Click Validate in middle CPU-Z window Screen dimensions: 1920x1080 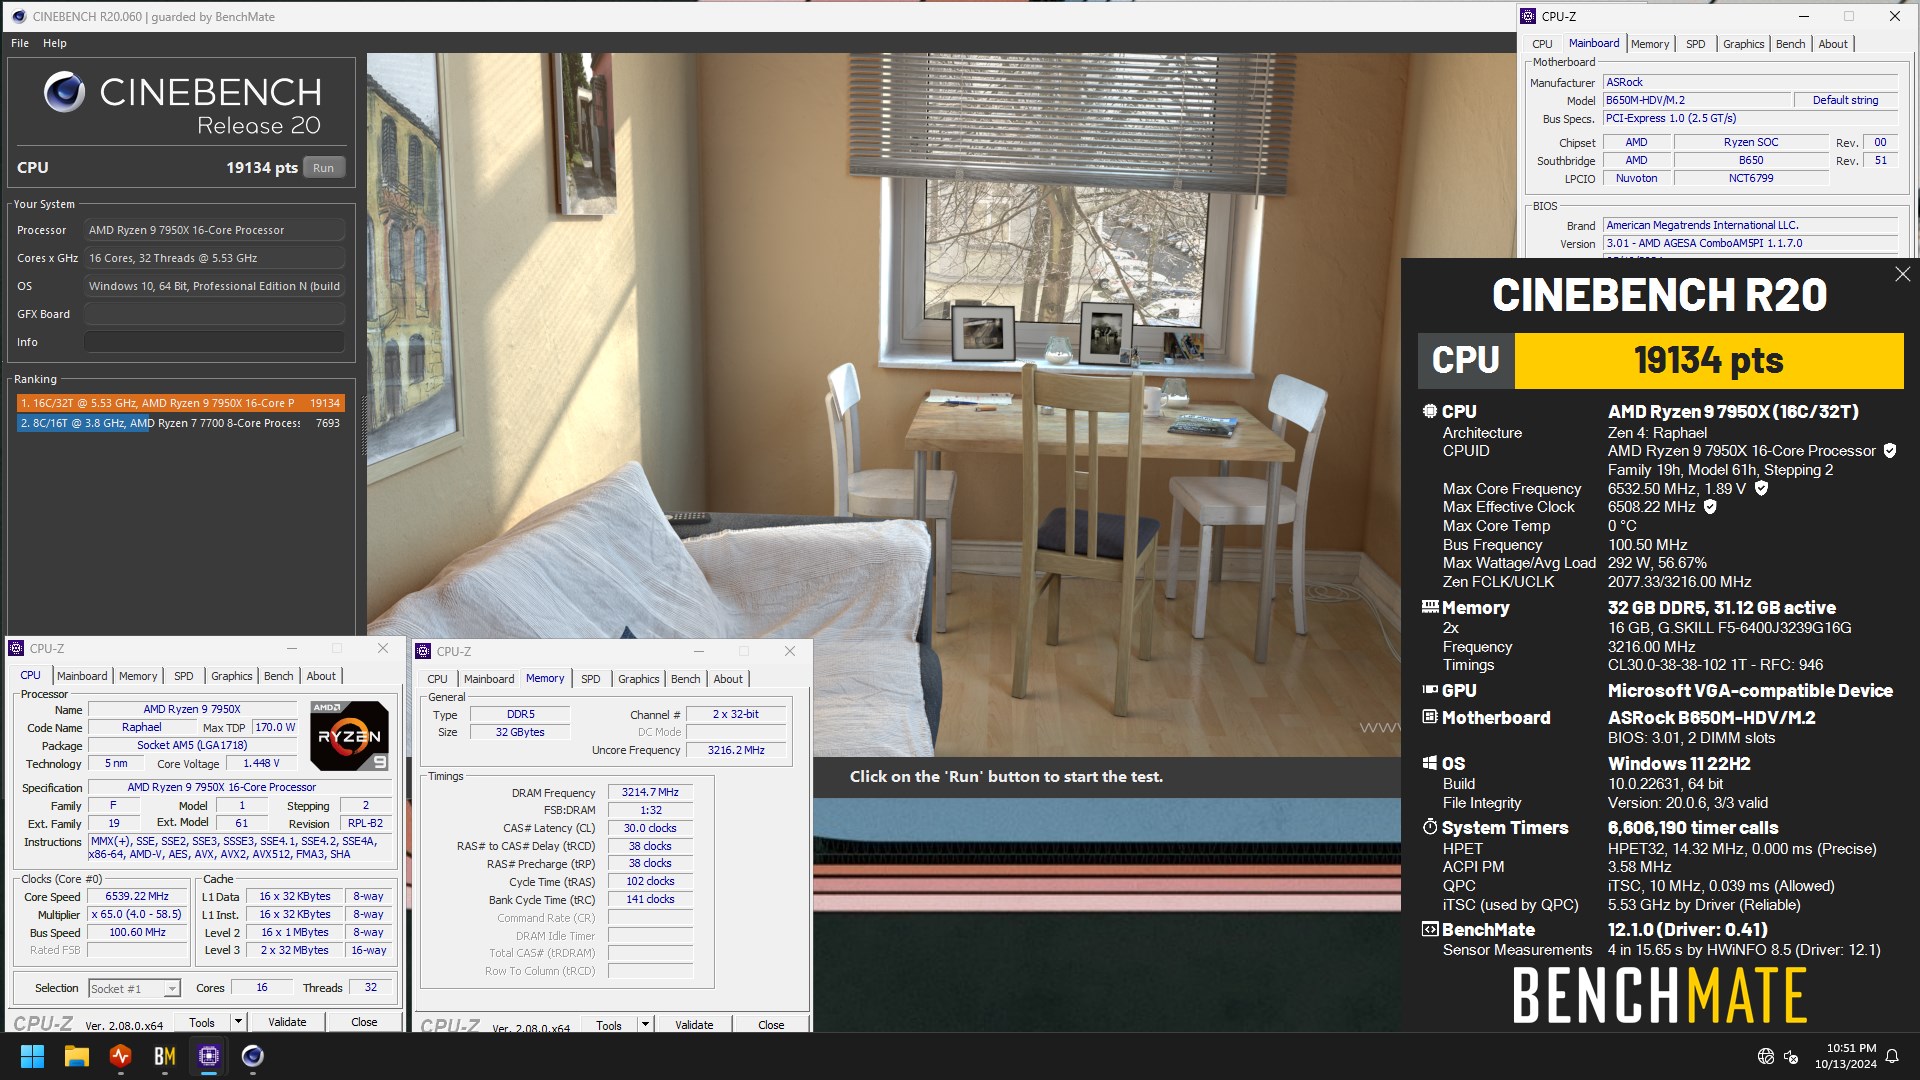tap(694, 1024)
